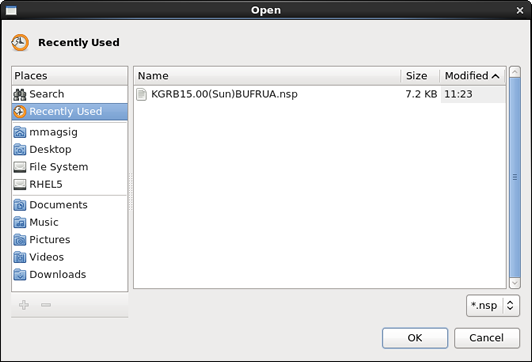532x362 pixels.
Task: Click the Pictures folder icon
Action: pos(20,240)
